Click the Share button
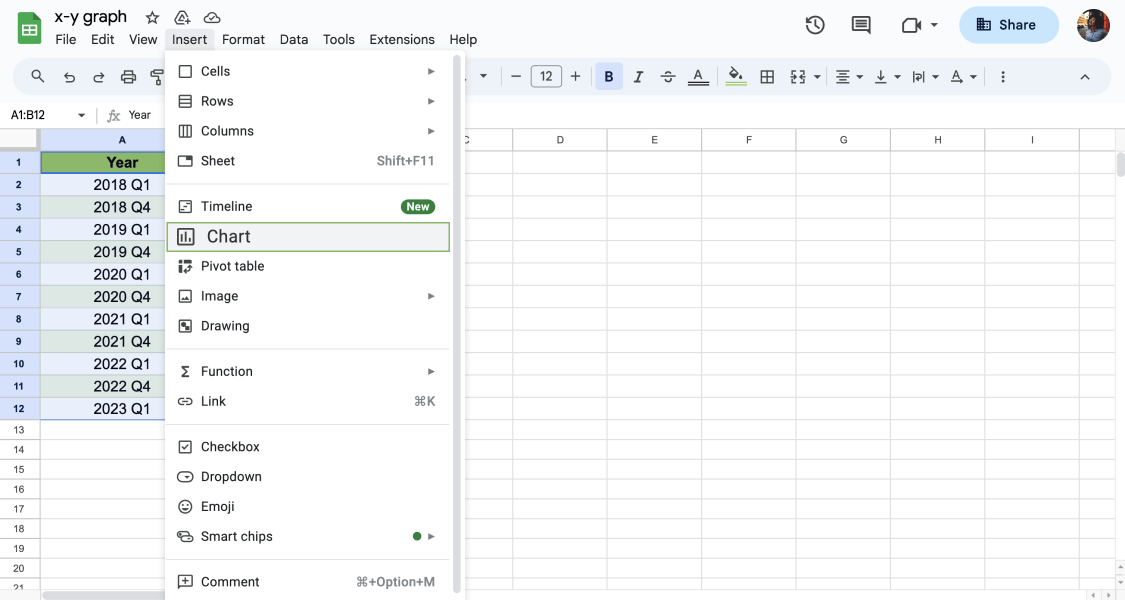Viewport: 1125px width, 600px height. [1008, 24]
